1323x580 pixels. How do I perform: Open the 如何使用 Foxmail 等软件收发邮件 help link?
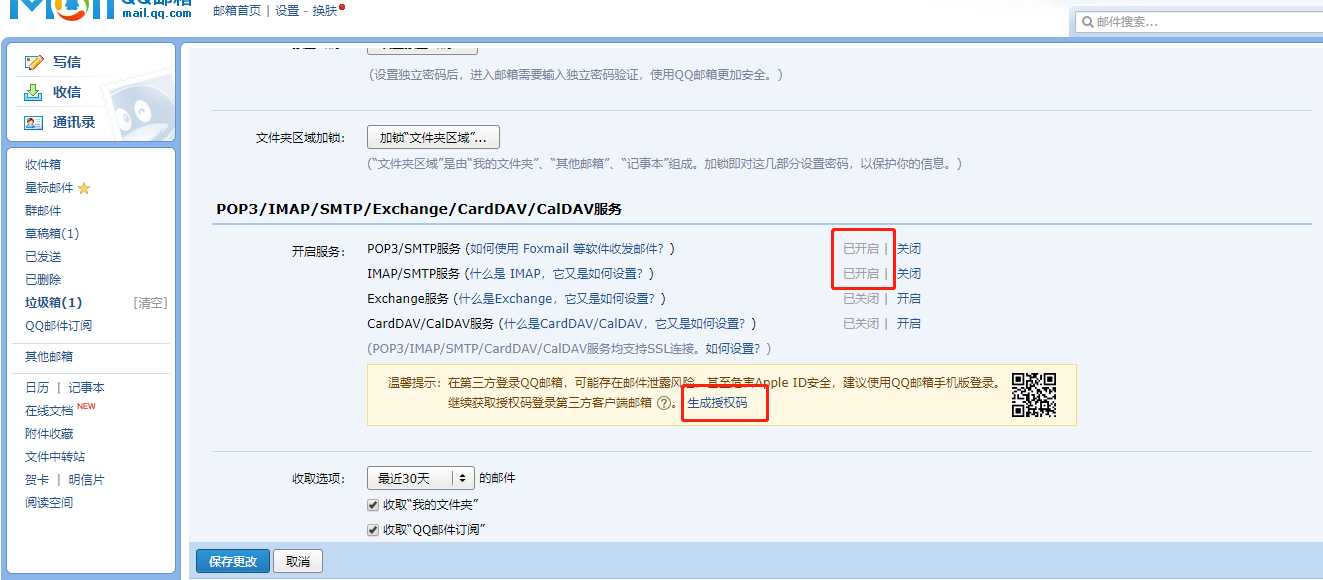tap(569, 249)
